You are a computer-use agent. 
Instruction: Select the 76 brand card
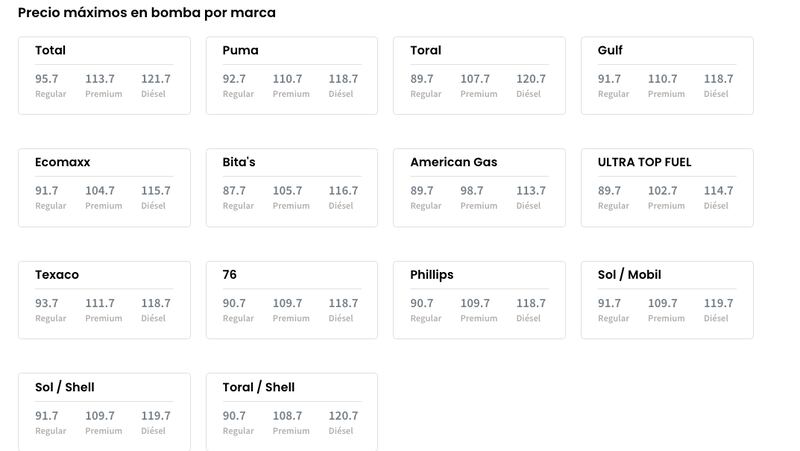click(x=292, y=300)
